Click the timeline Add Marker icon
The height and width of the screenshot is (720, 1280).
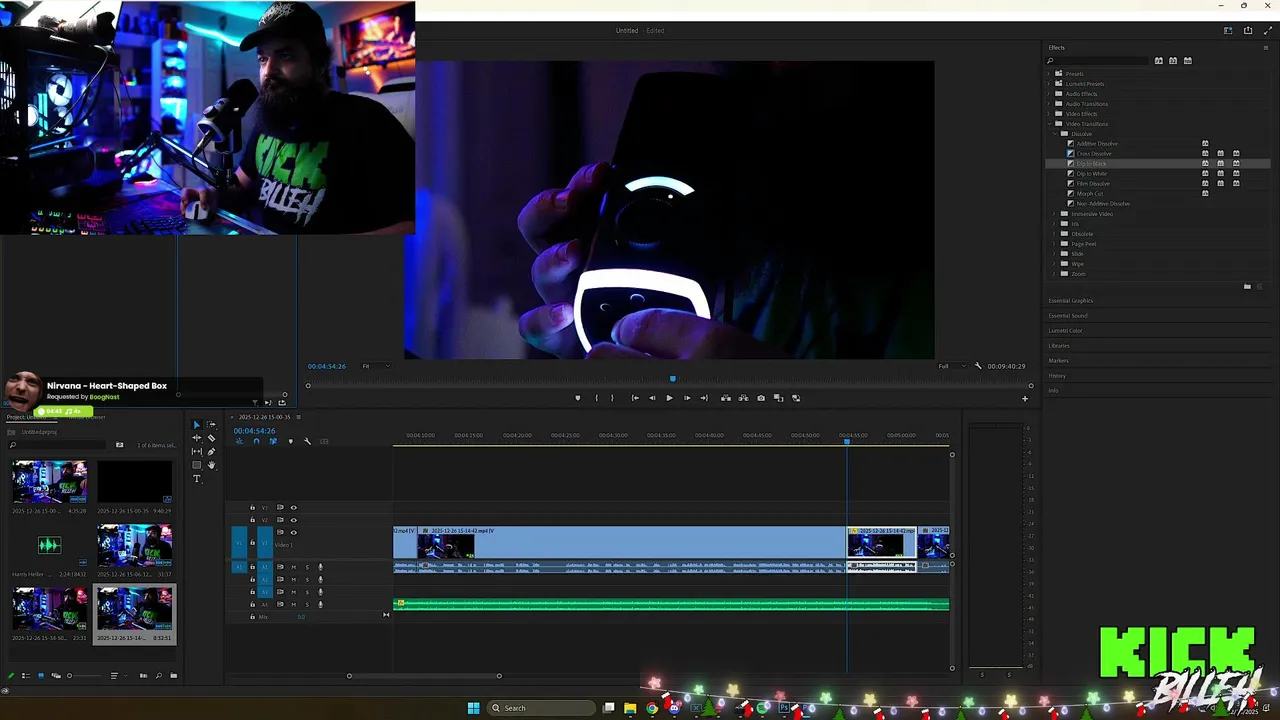291,441
